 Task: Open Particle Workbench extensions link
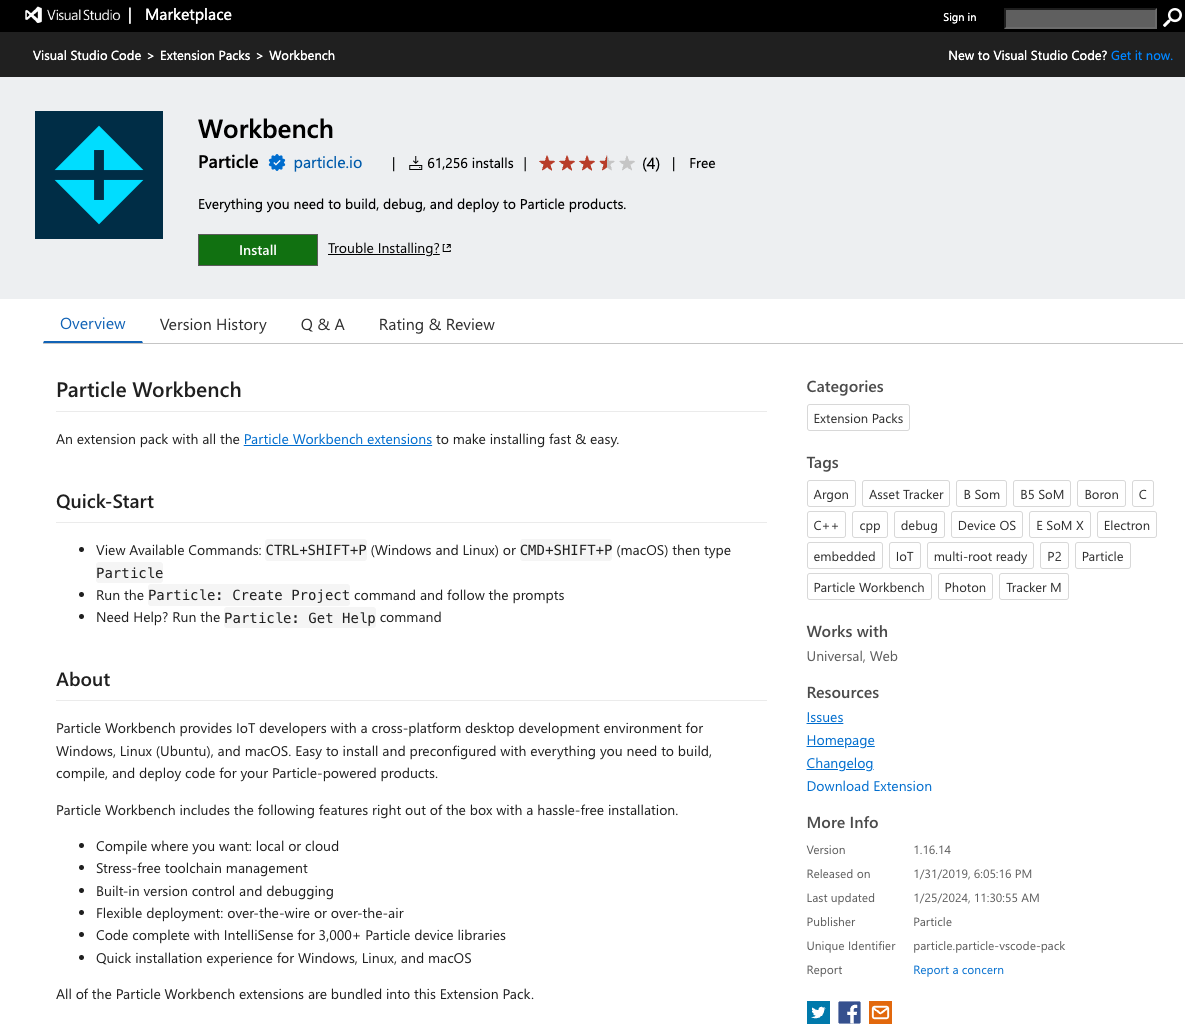[x=338, y=439]
